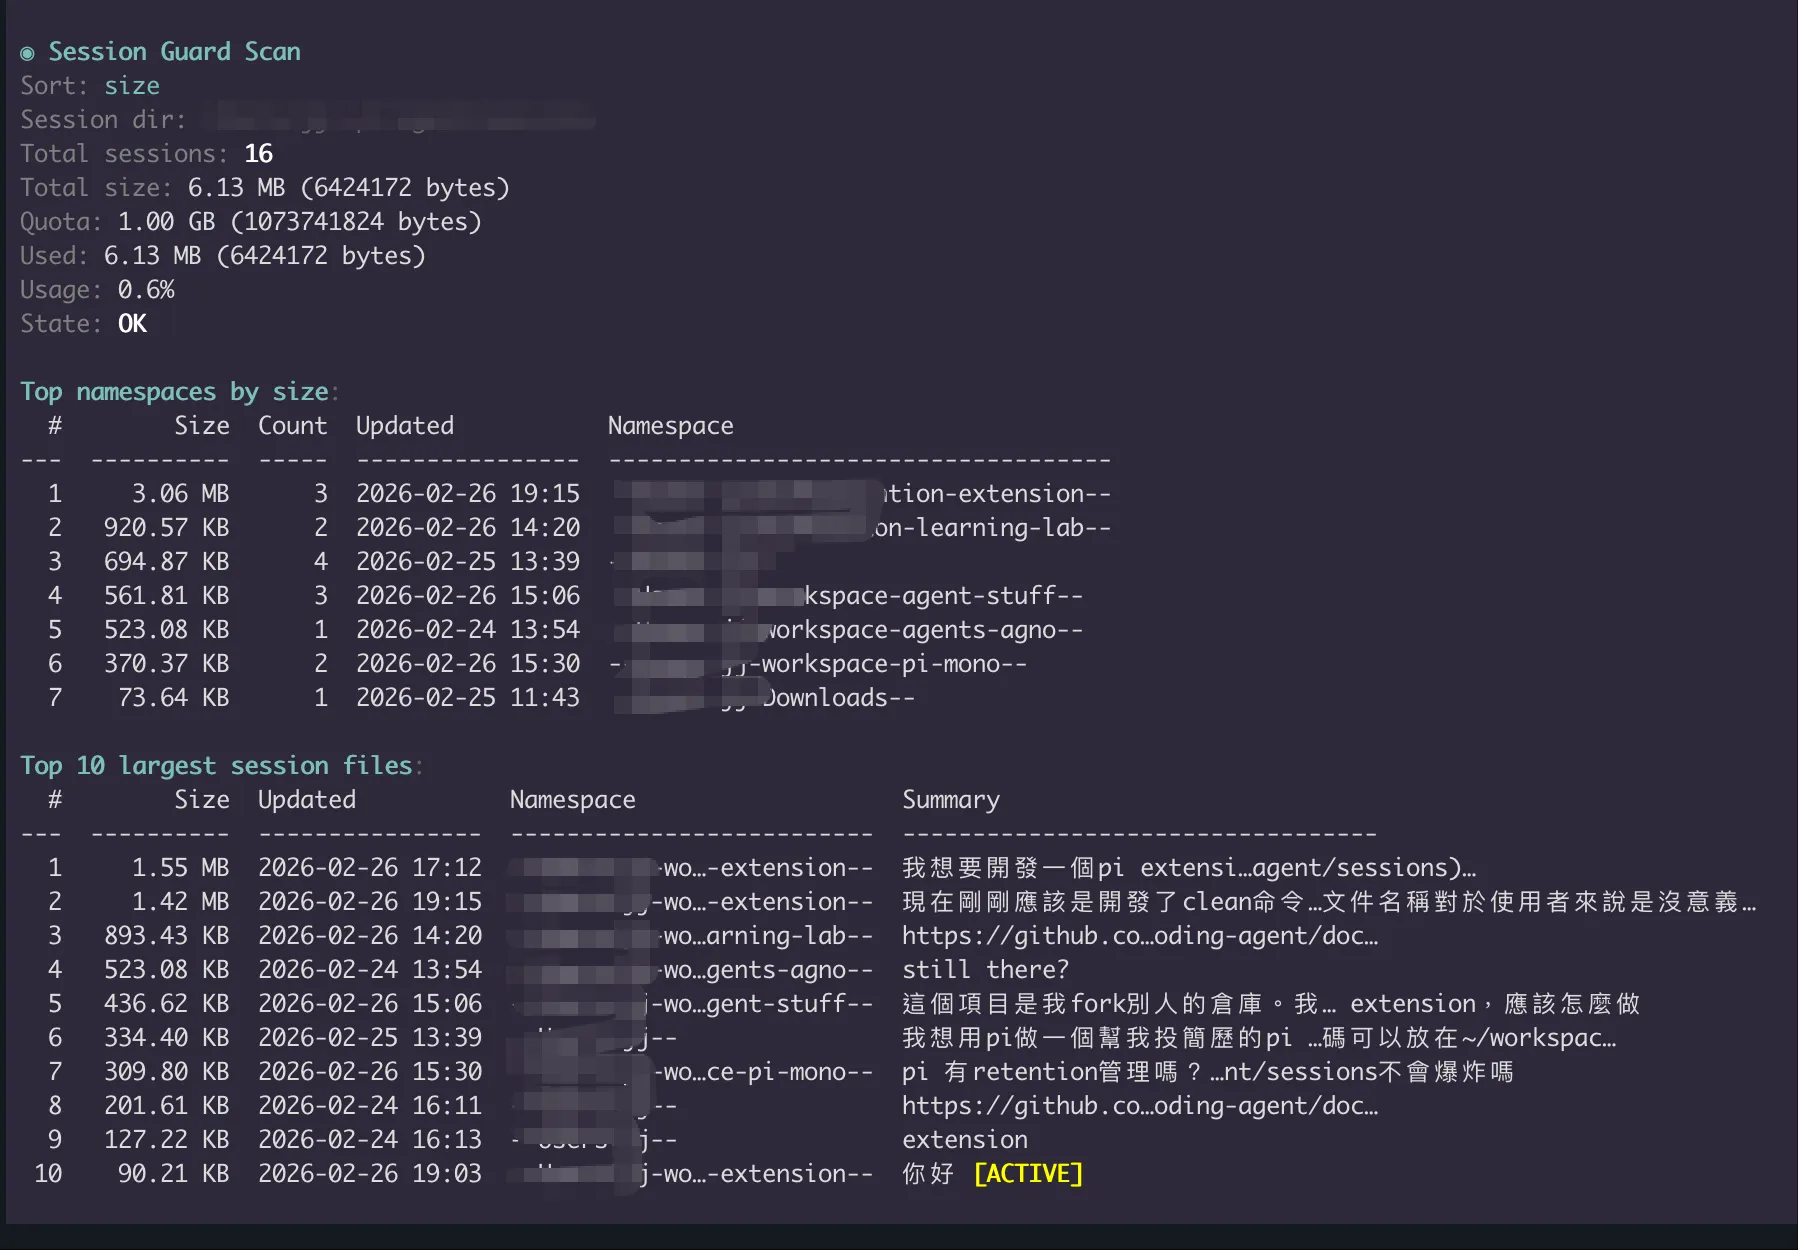Click the '2026-02-26 17:12' timestamp

[370, 868]
